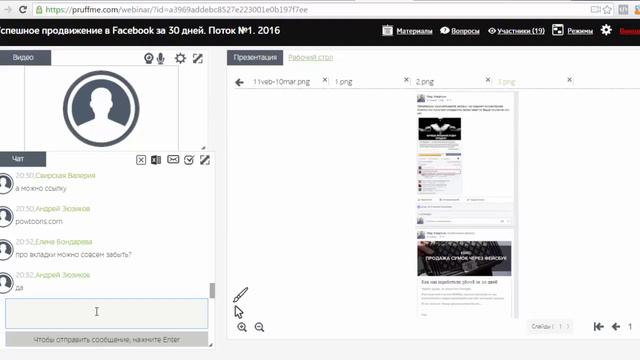This screenshot has width=640, height=360.
Task: Open the Вопросы link
Action: 465,31
